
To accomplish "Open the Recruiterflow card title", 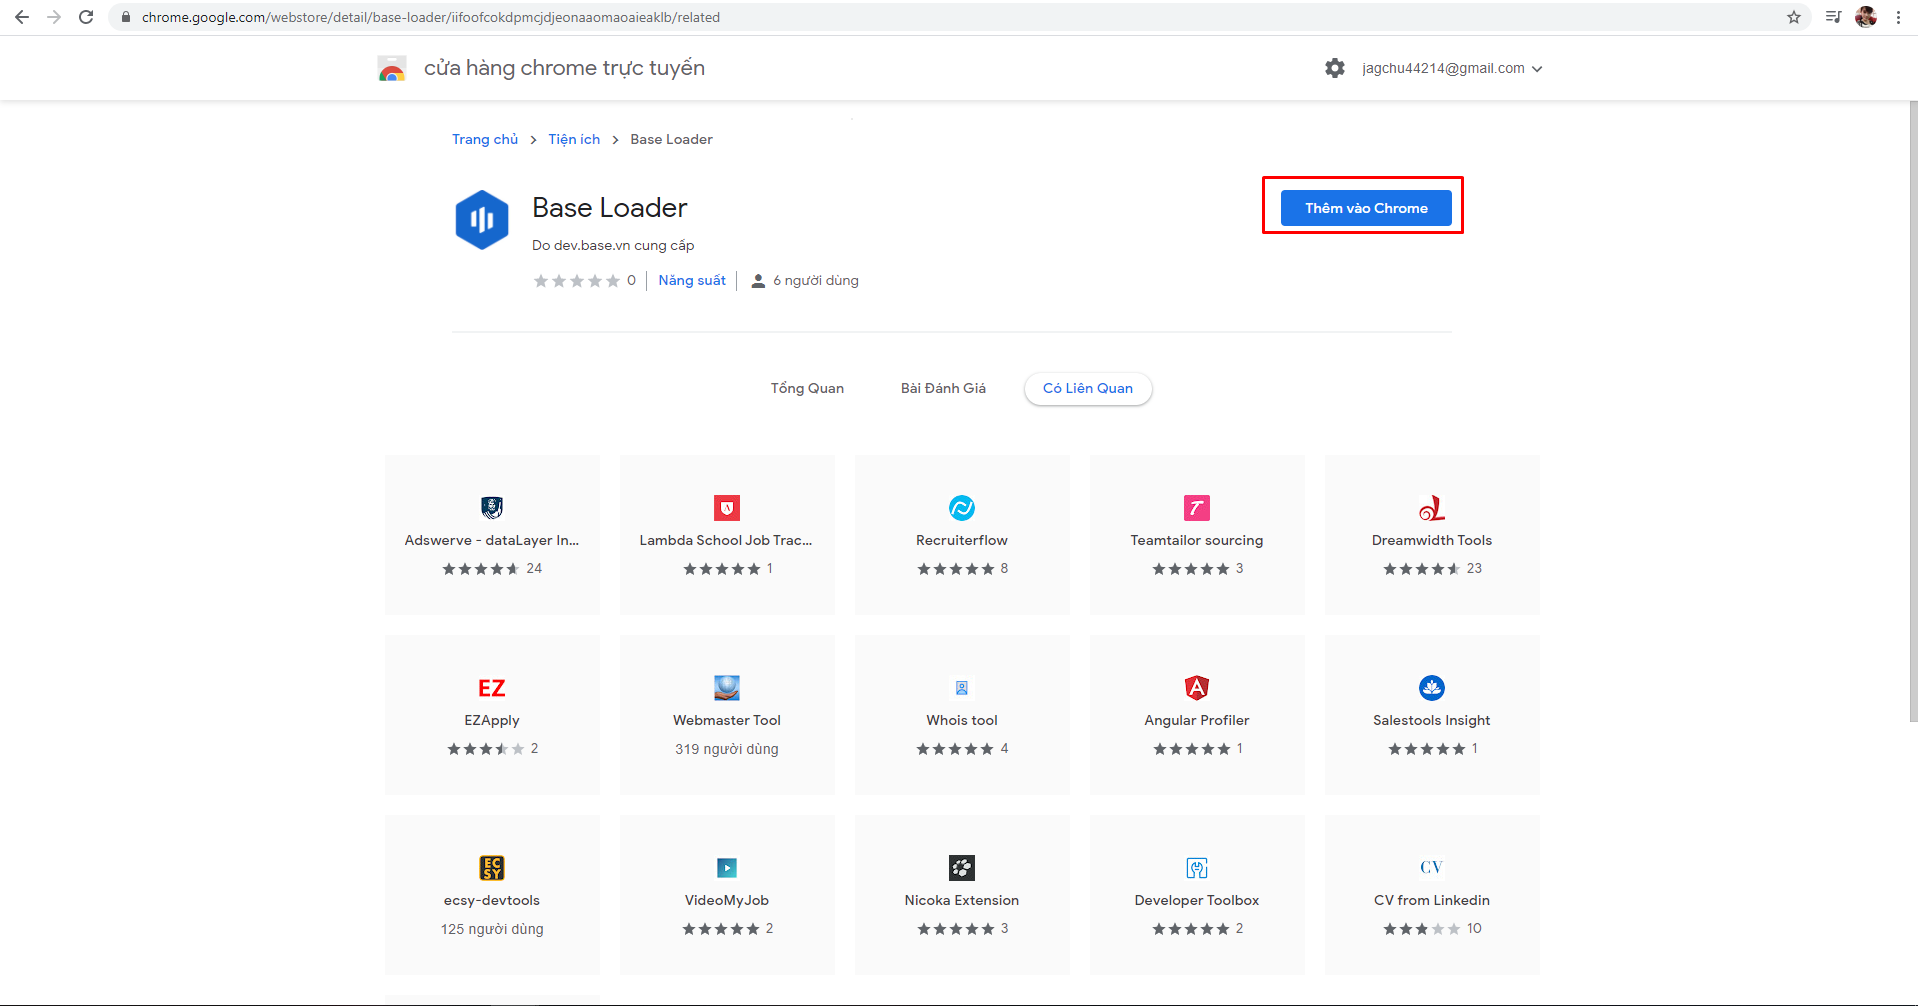I will tap(962, 540).
